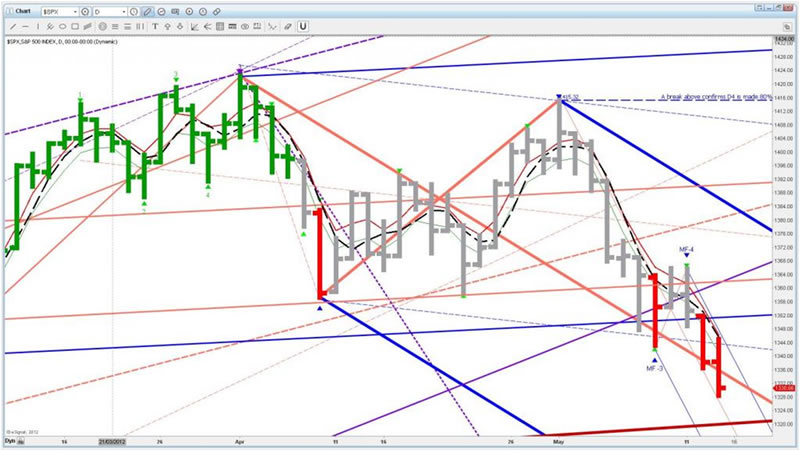Click the 21/03/2012 date cursor label
Screen dimensions: 800x451
[112, 441]
